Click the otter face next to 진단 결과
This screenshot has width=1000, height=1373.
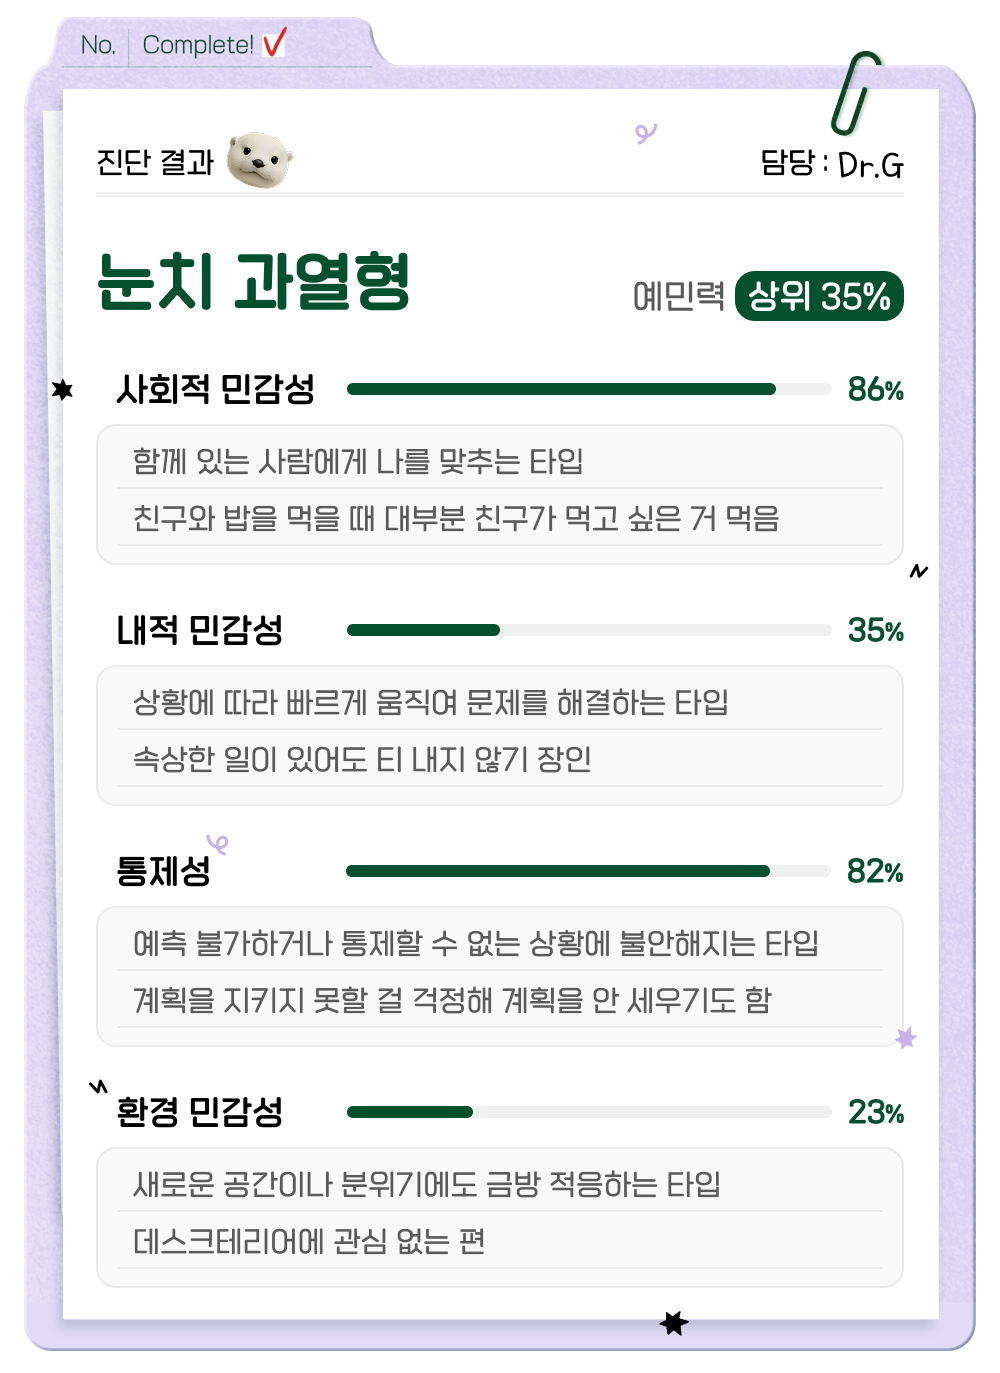click(259, 160)
